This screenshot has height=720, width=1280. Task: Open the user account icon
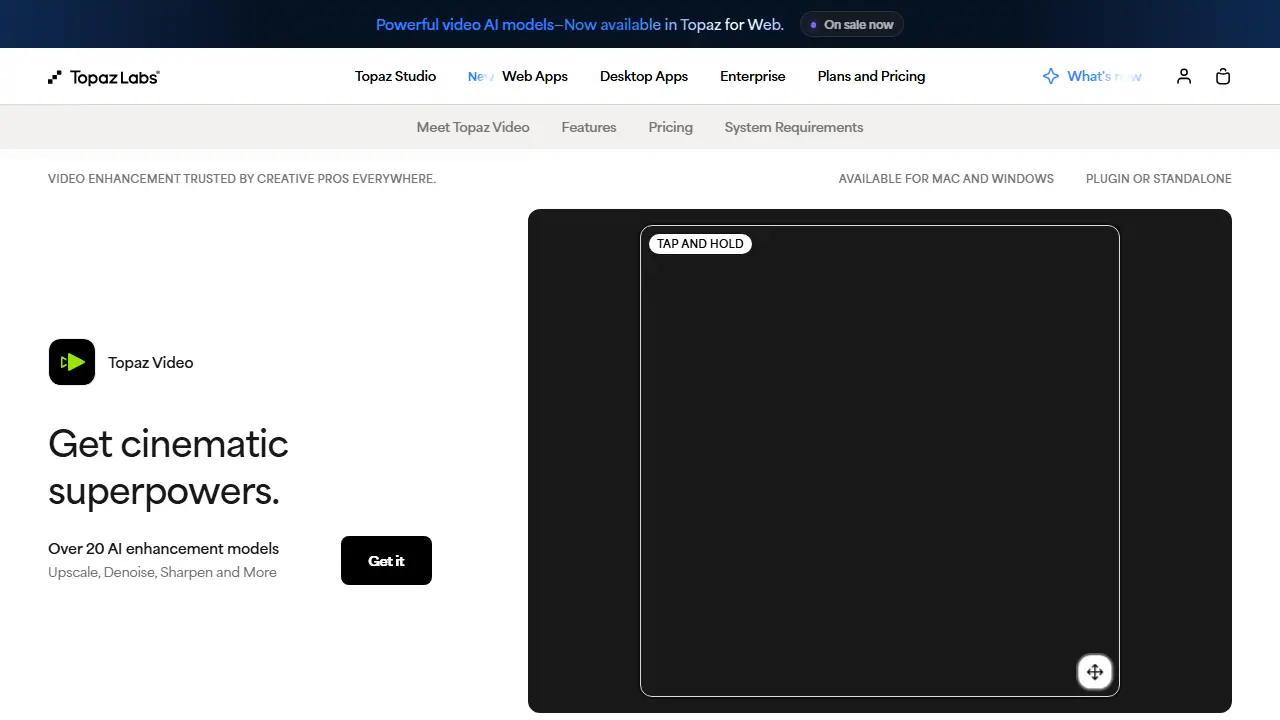(x=1184, y=76)
